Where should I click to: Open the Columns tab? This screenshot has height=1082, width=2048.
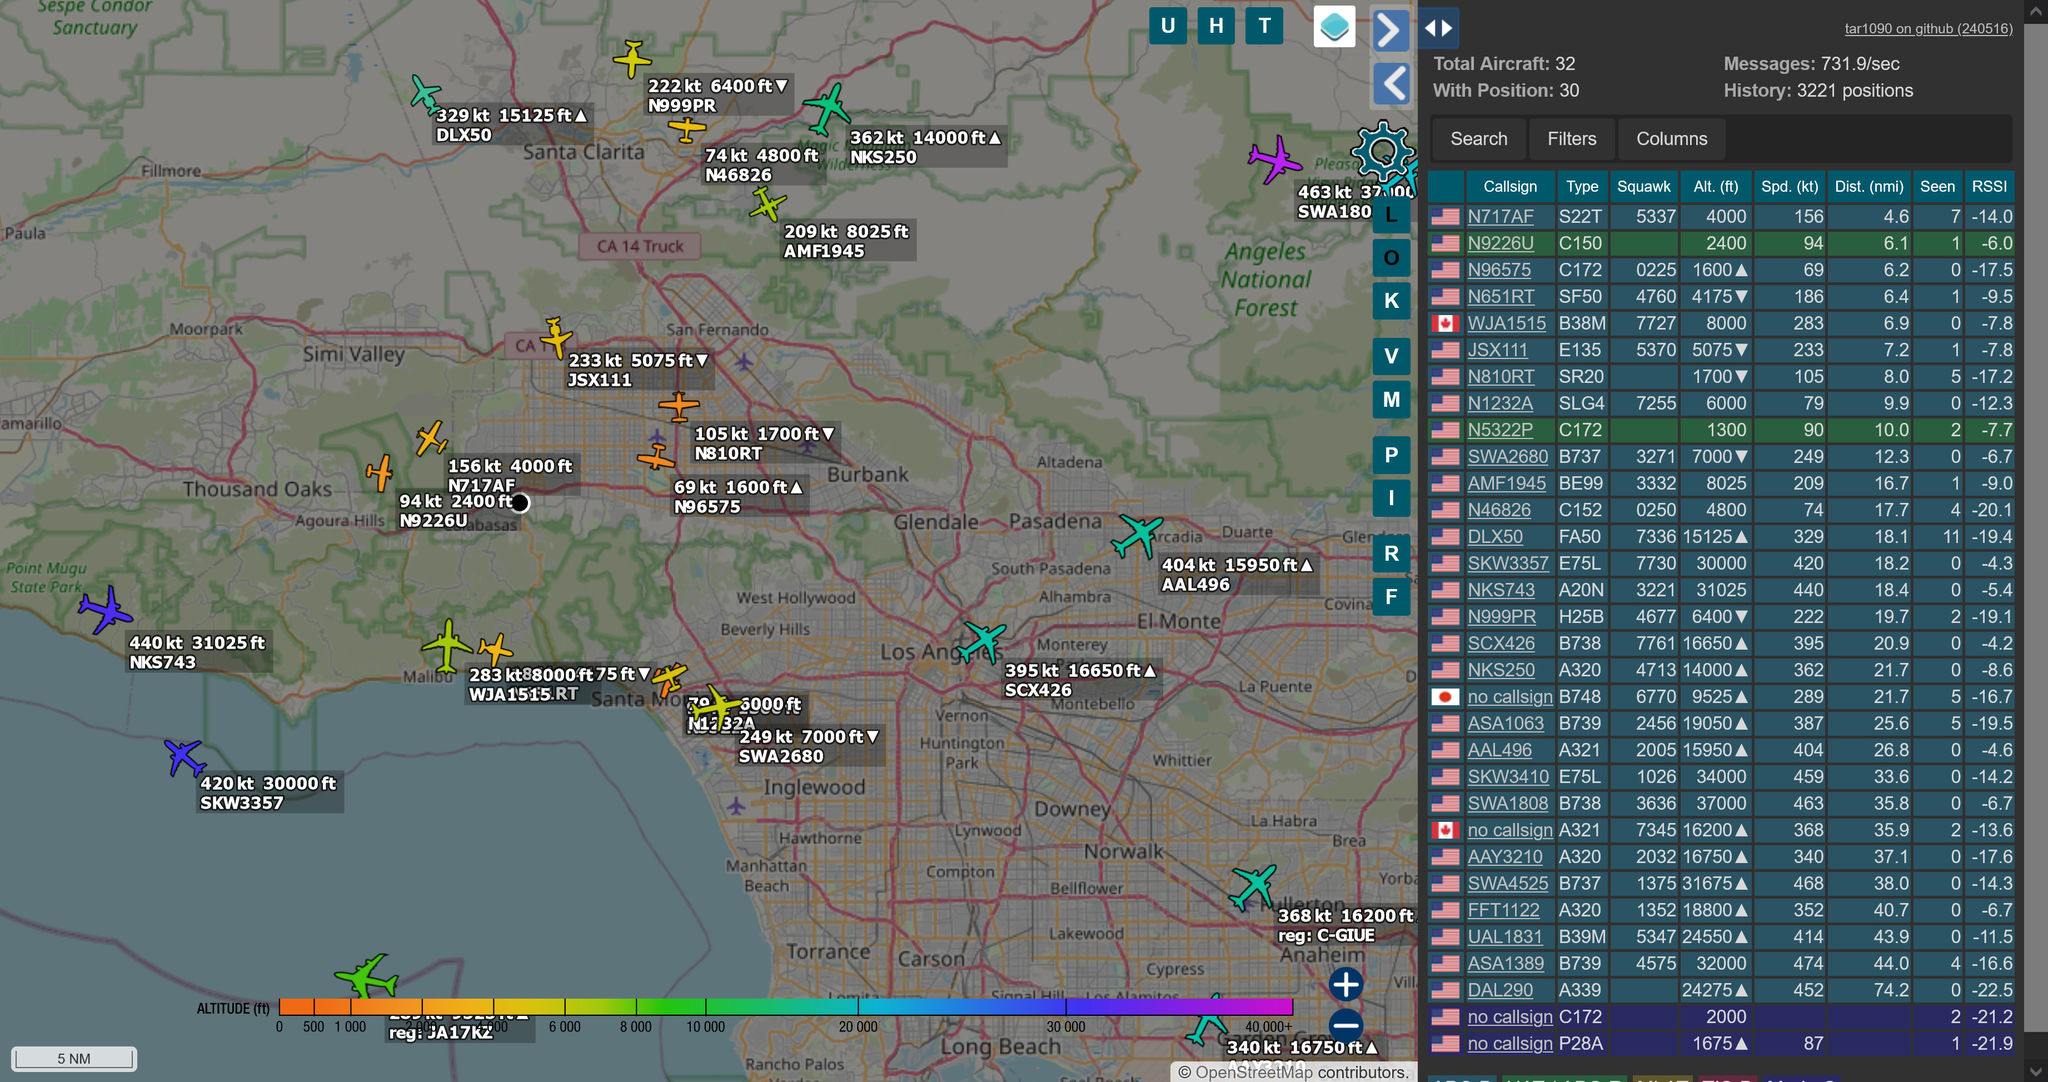click(x=1671, y=139)
